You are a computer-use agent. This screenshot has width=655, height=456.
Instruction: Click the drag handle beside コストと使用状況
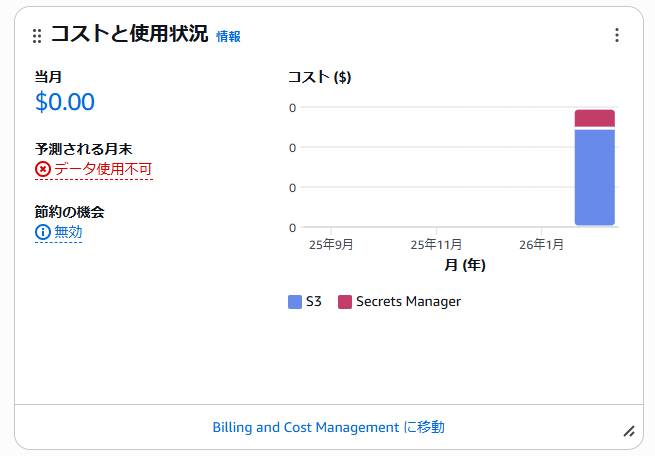point(37,36)
